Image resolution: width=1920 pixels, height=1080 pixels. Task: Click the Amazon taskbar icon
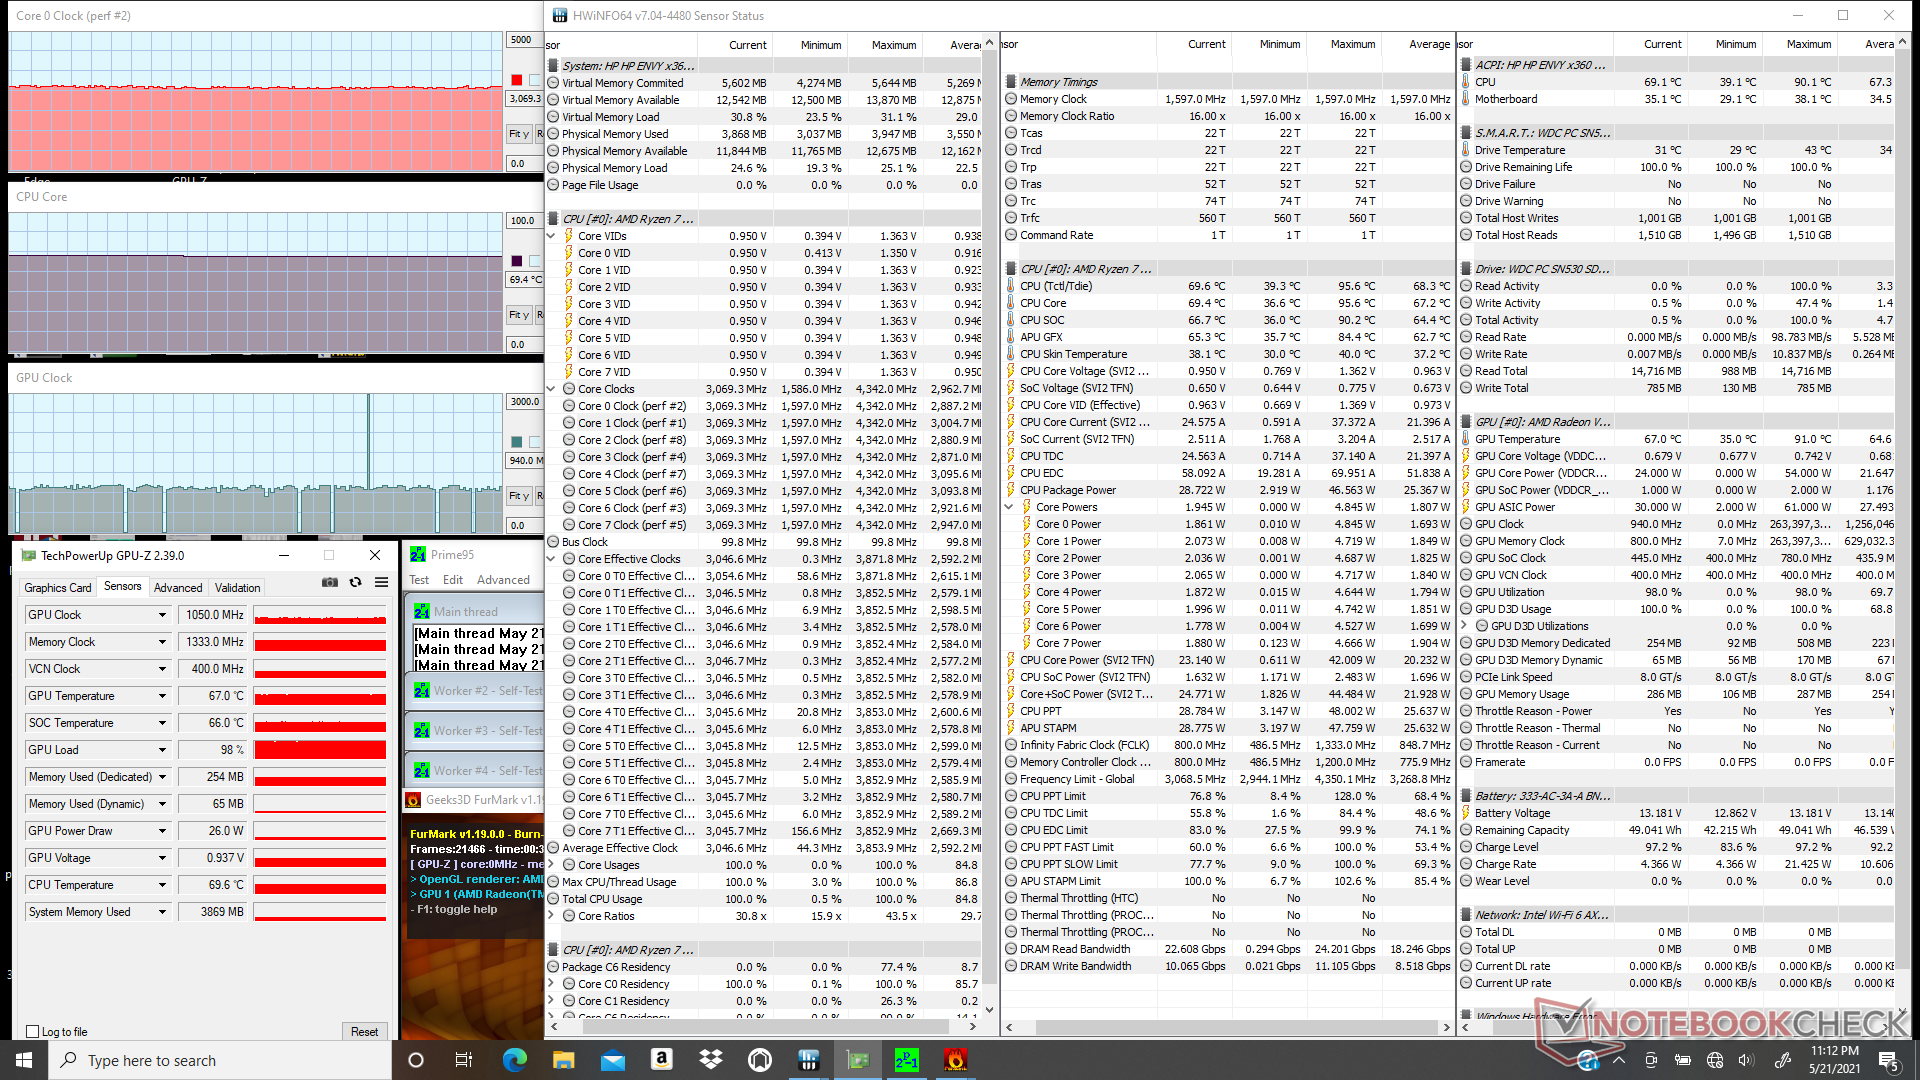[661, 1060]
